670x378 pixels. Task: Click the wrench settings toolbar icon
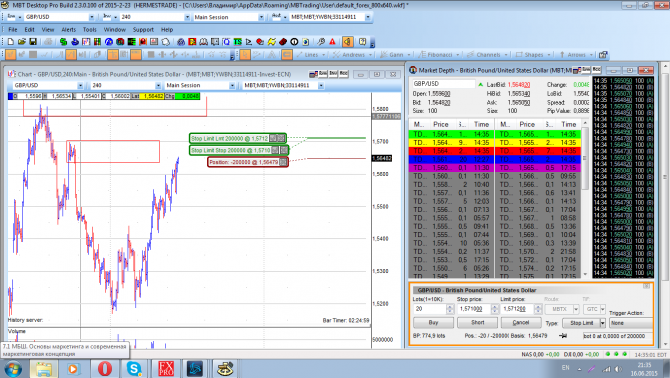point(321,42)
